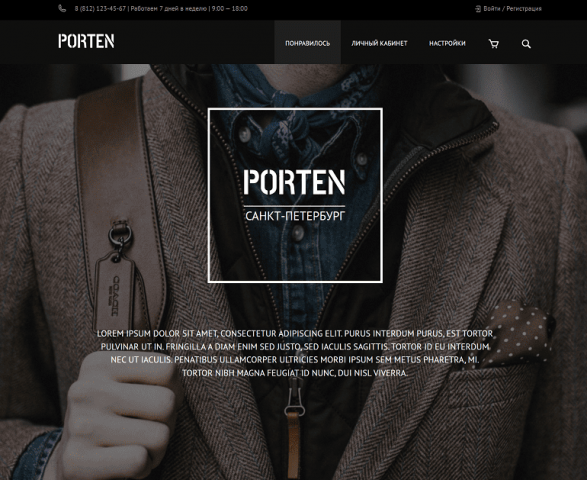Click the 'Работаем 7 дней в неделю' text
The height and width of the screenshot is (480, 587).
pyautogui.click(x=169, y=9)
